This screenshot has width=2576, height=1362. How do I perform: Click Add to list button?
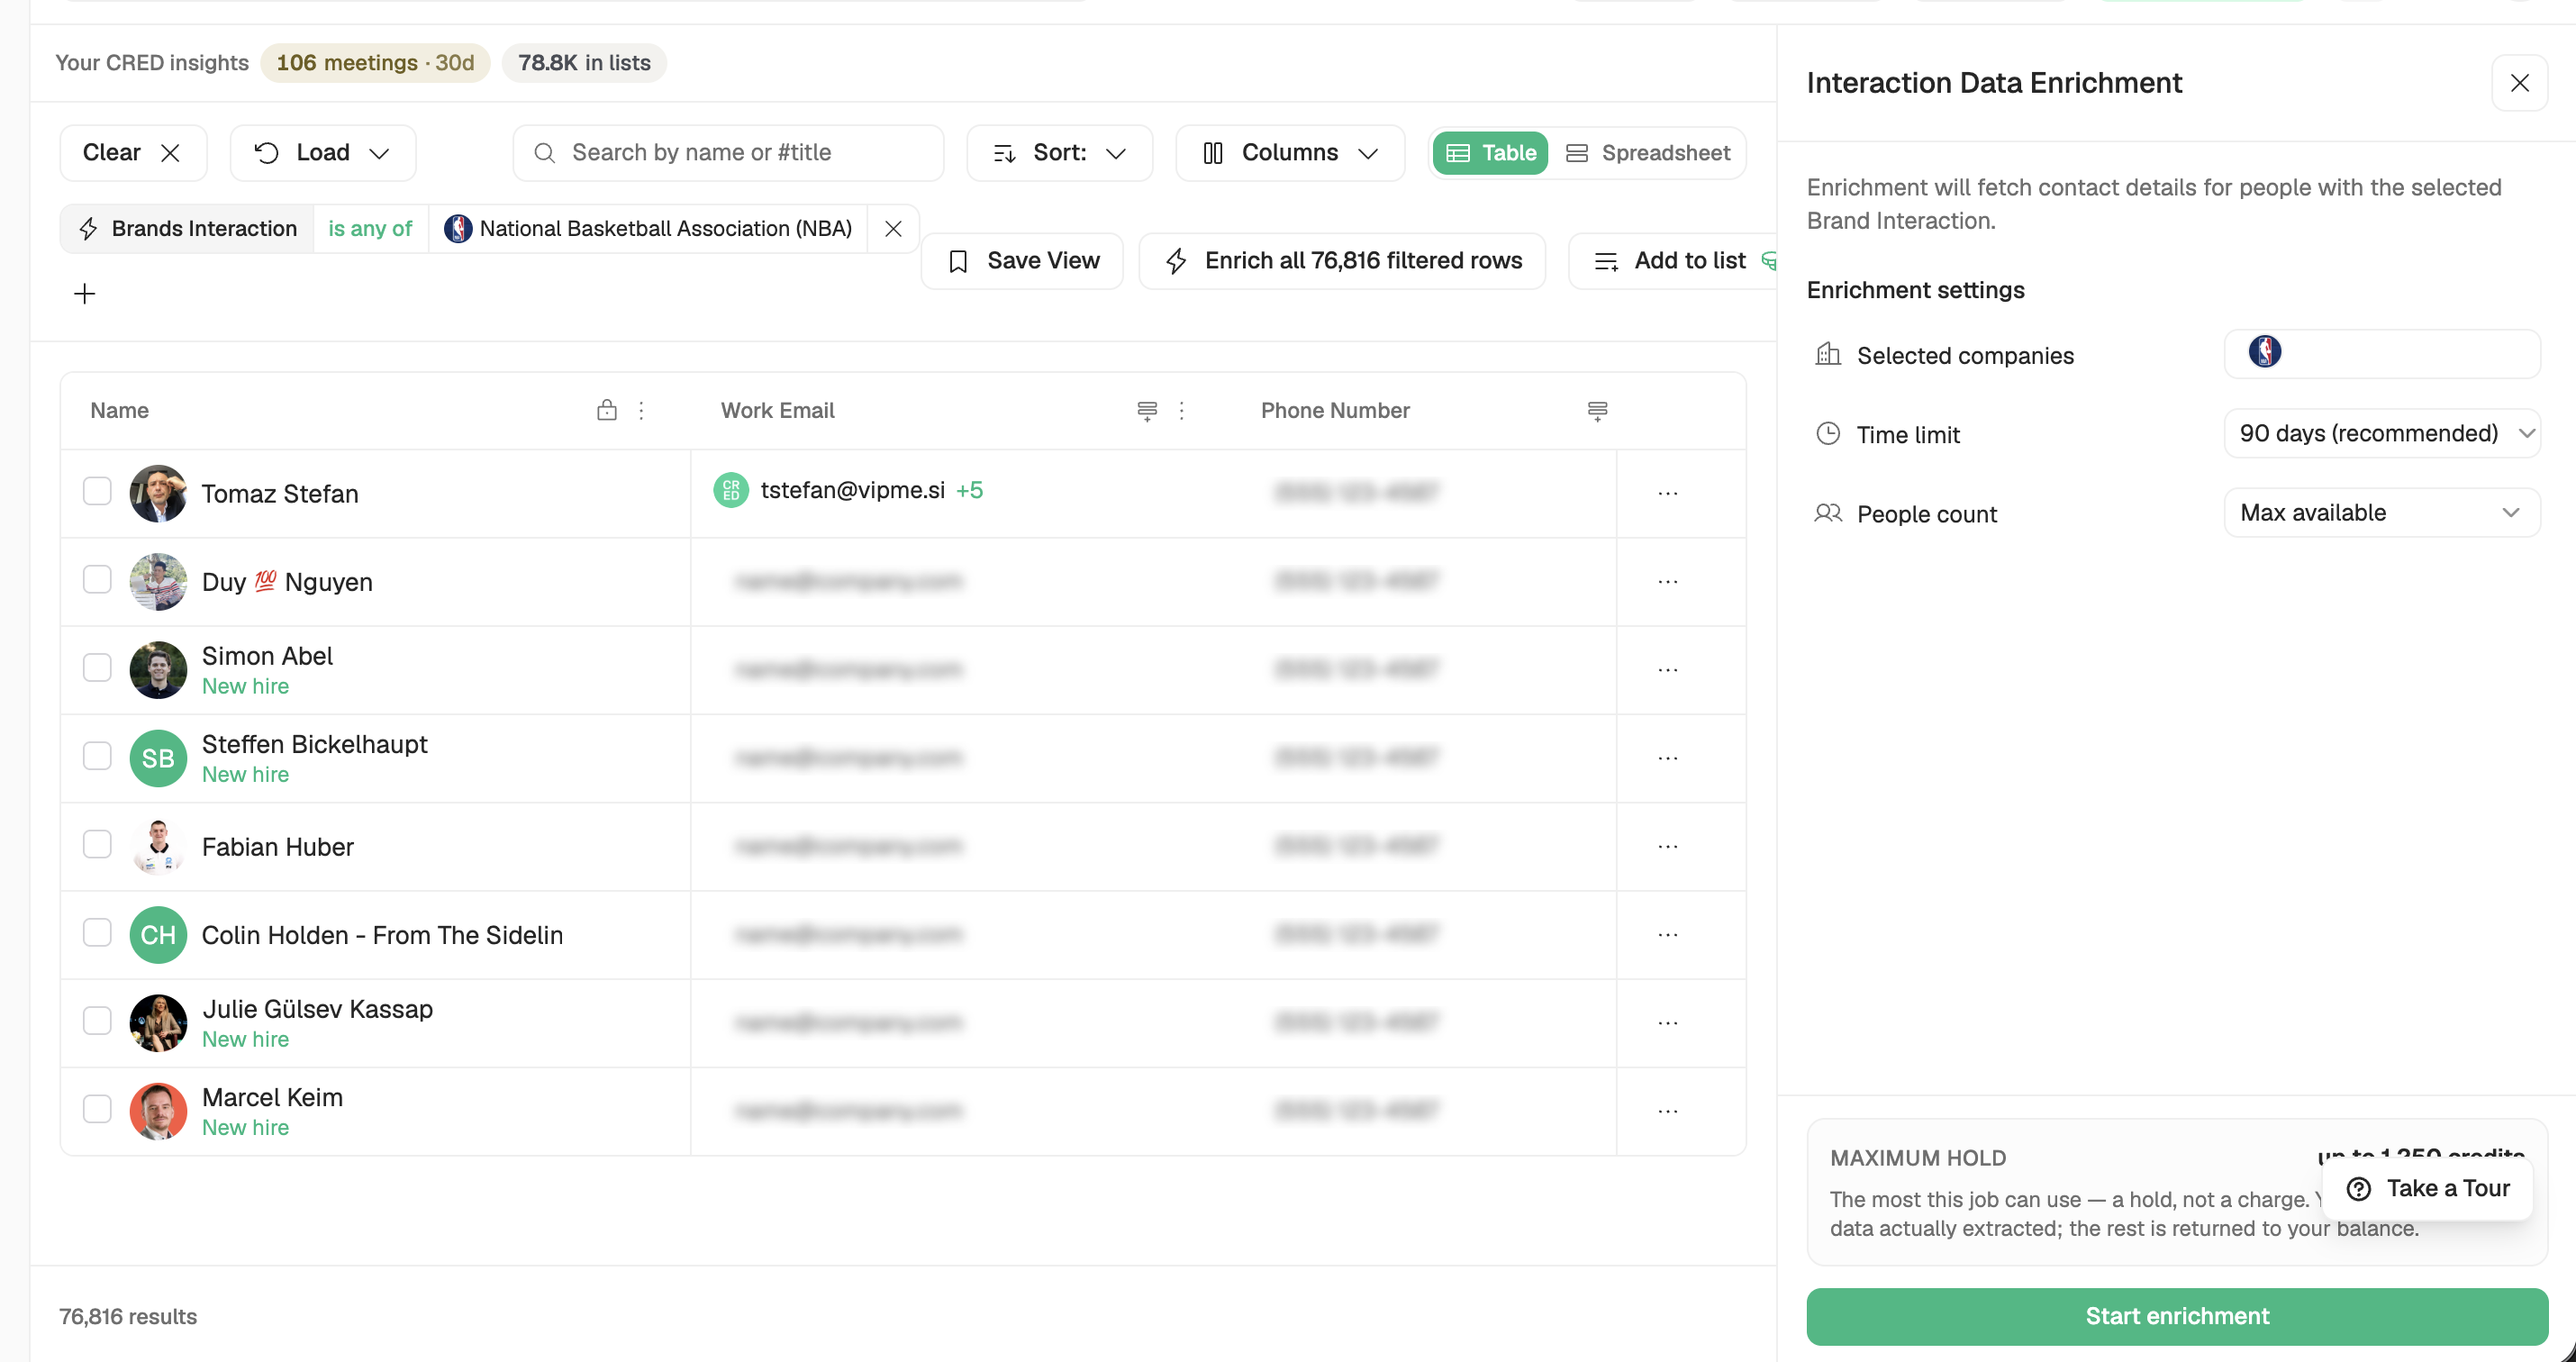click(1672, 261)
